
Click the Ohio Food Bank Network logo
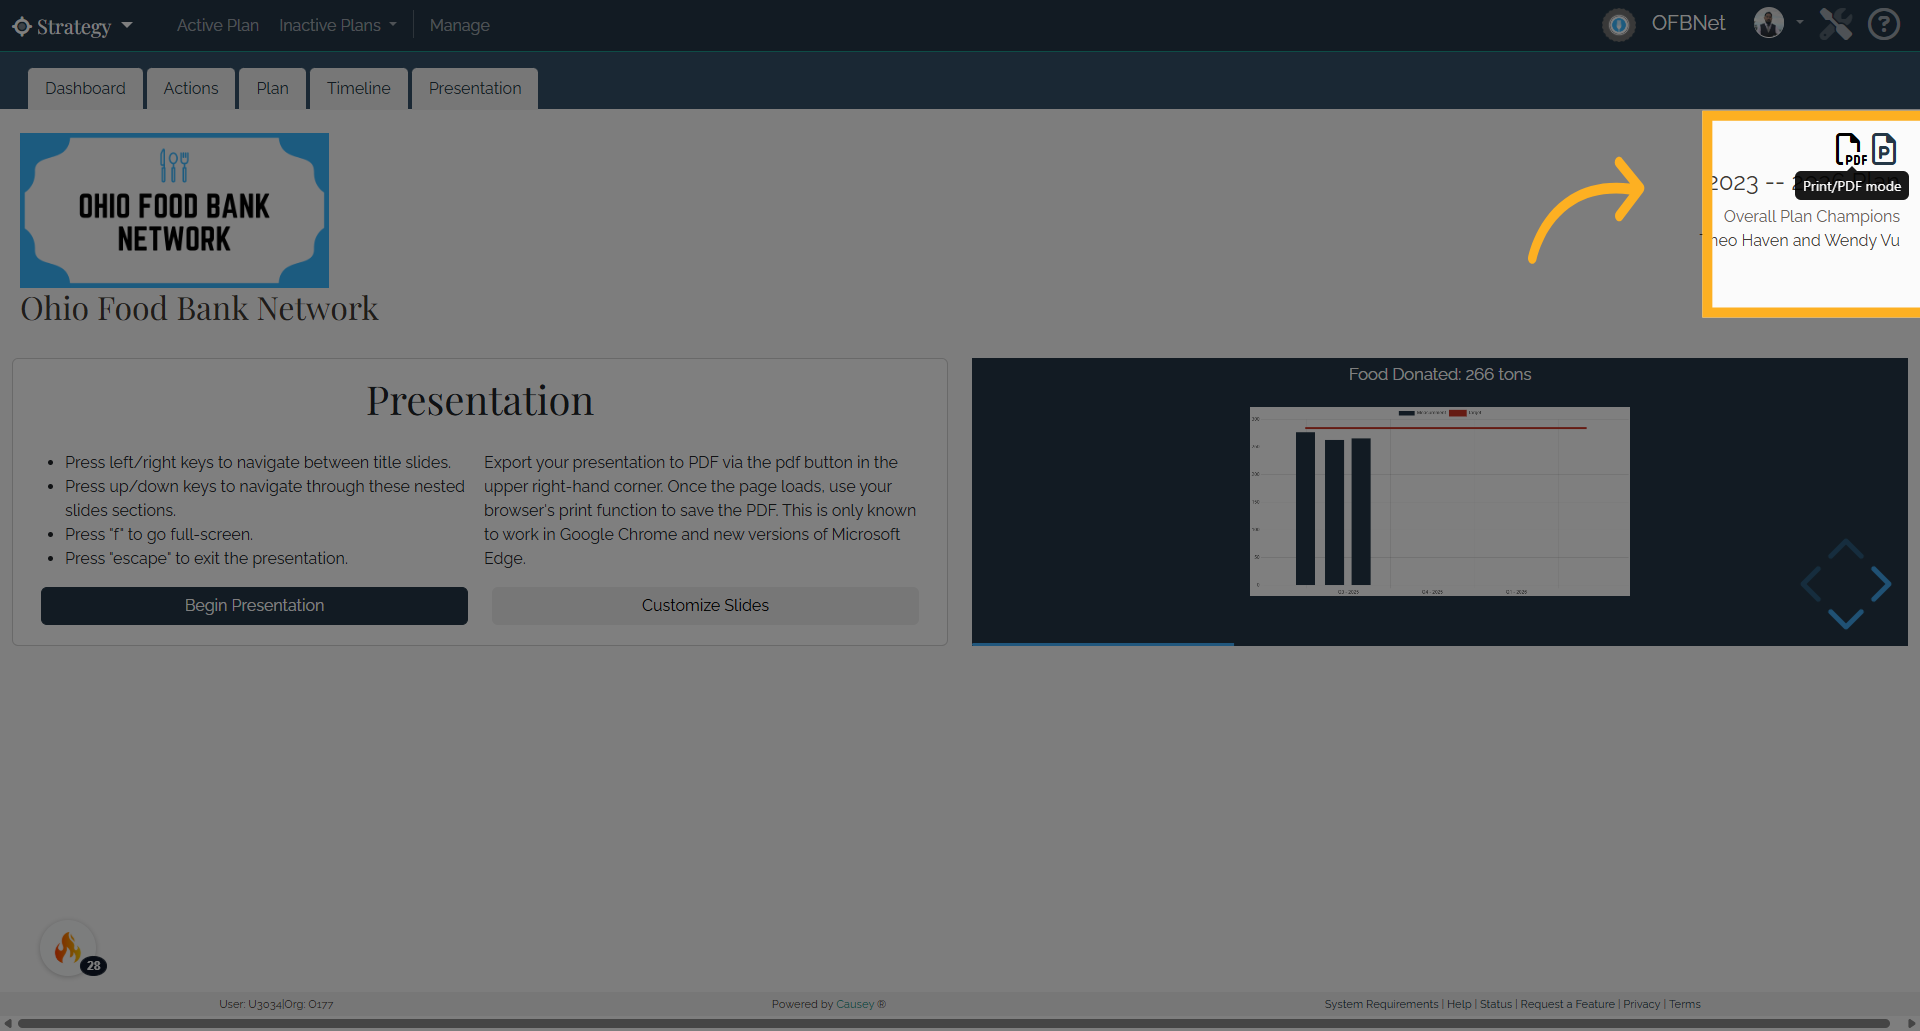point(174,210)
